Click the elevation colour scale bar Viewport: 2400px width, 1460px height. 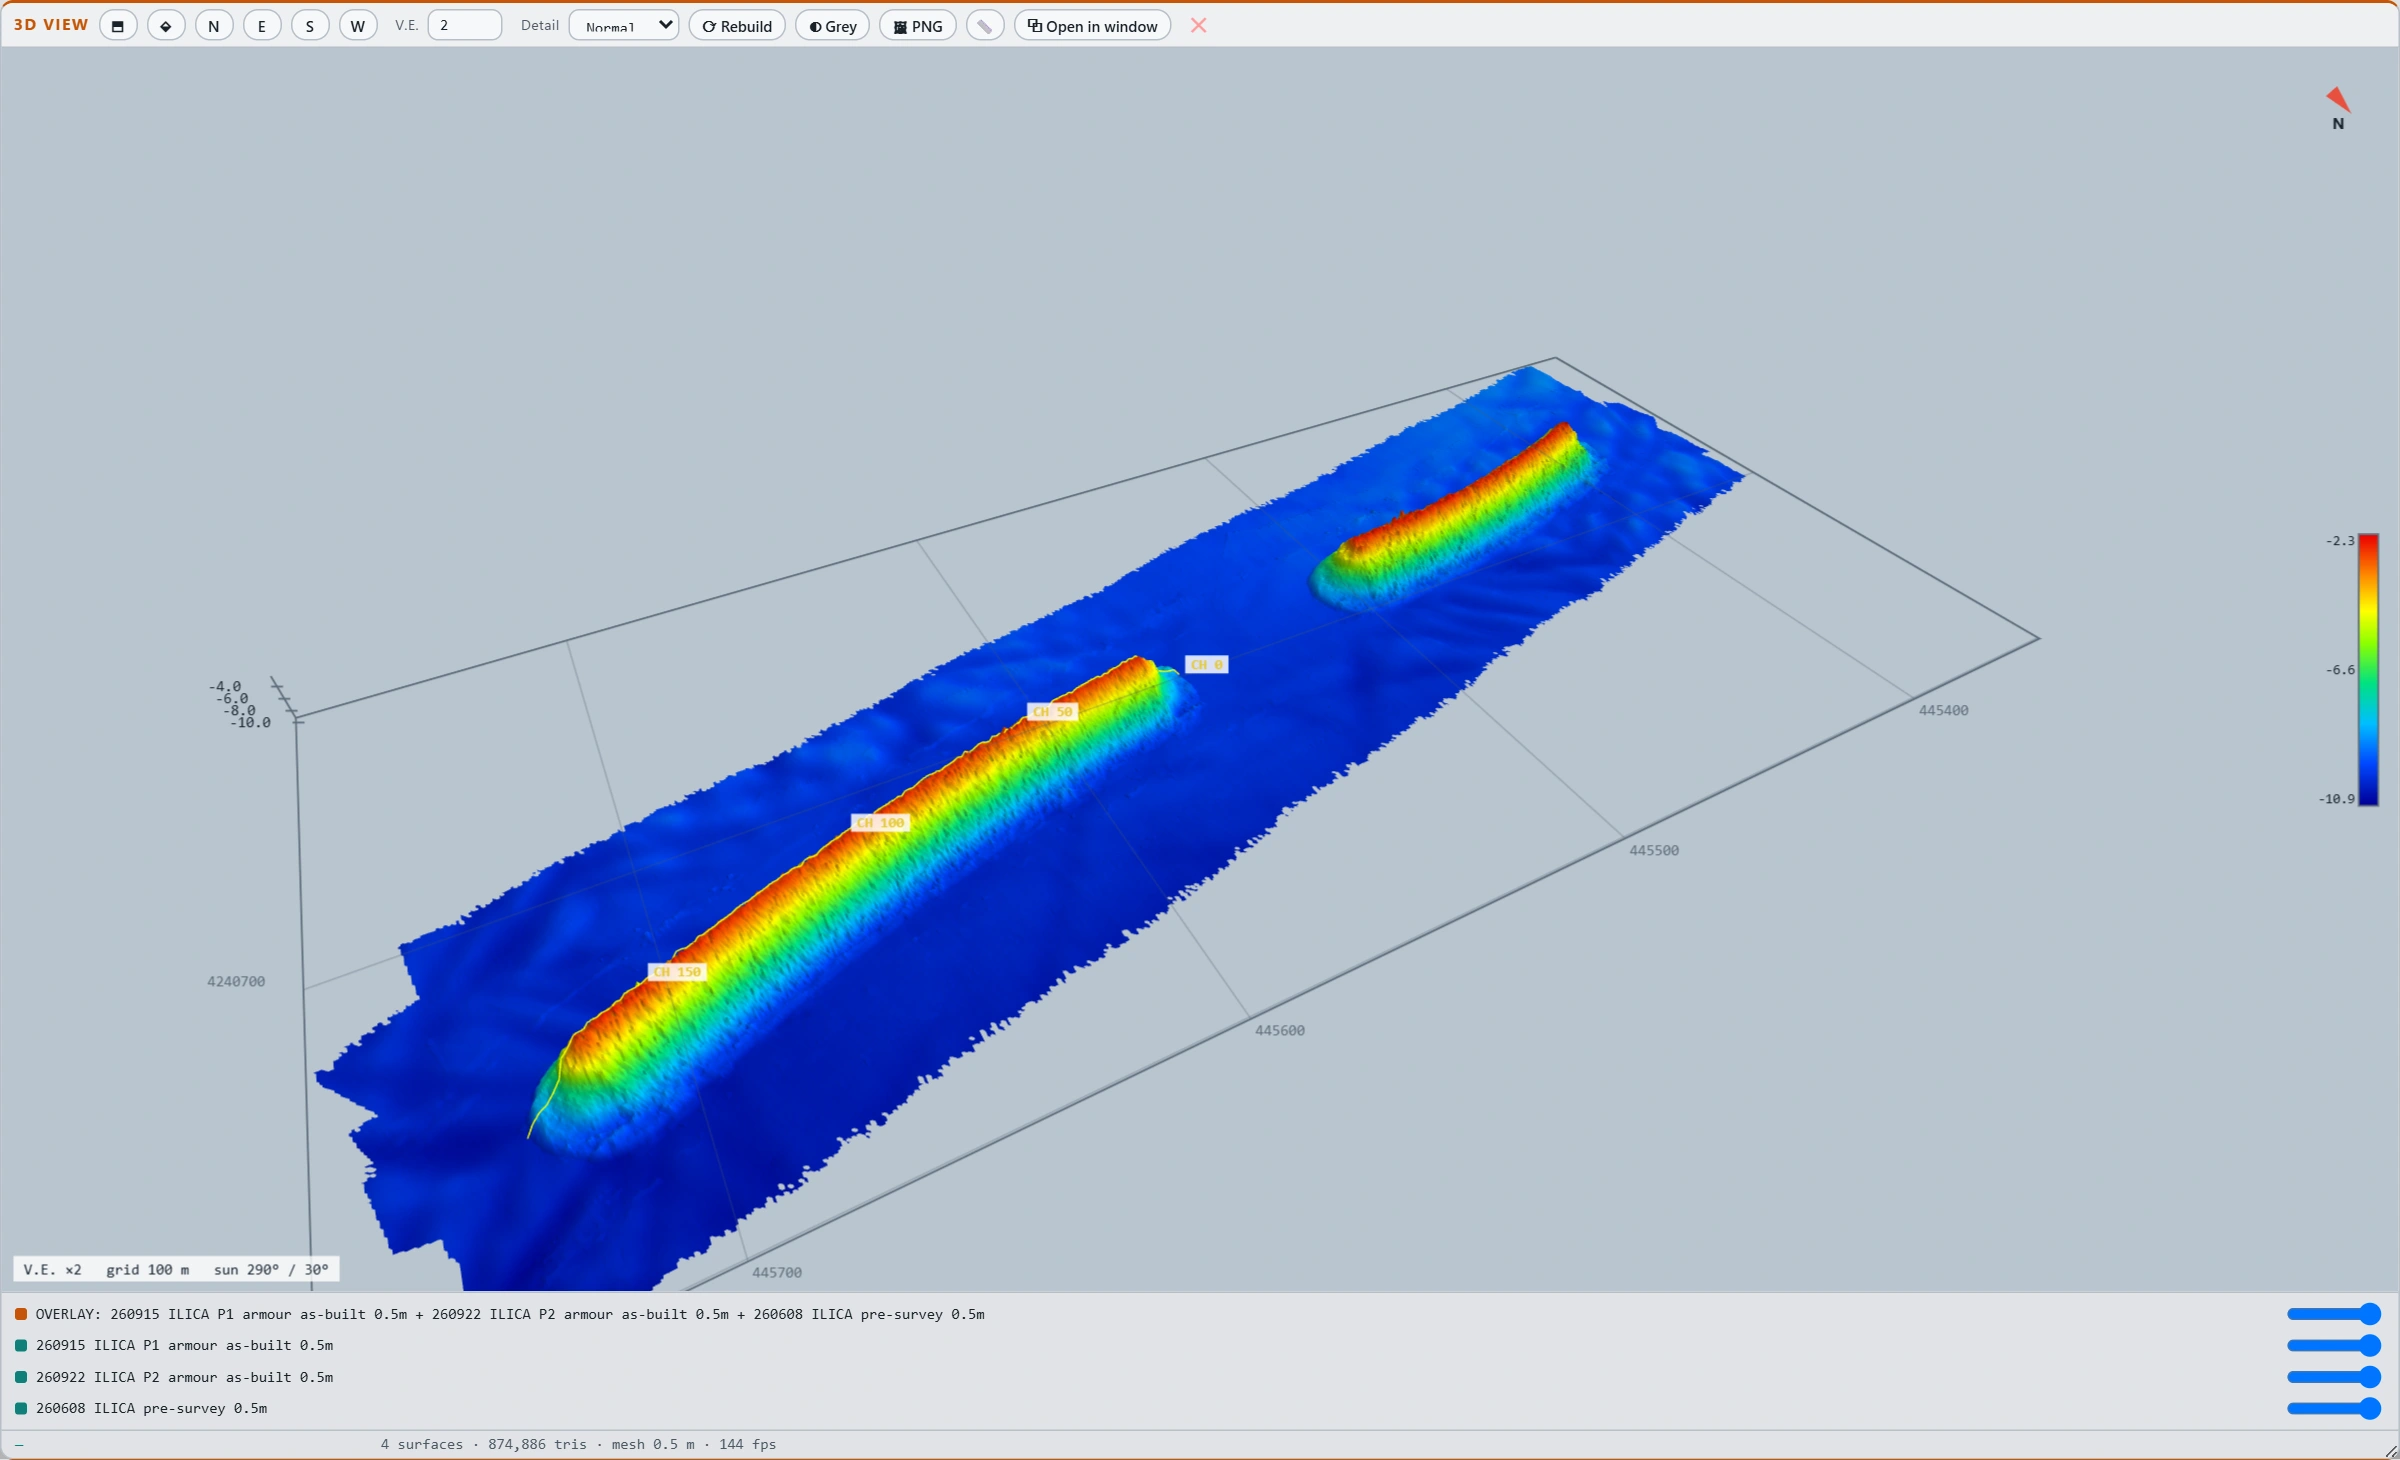pyautogui.click(x=2369, y=670)
